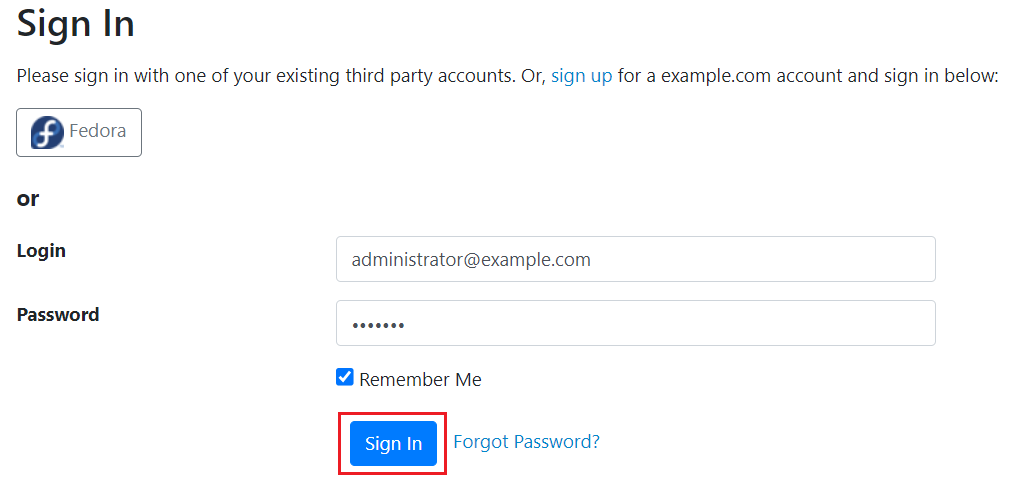Click the Remember Me label text
1014x482 pixels.
420,379
